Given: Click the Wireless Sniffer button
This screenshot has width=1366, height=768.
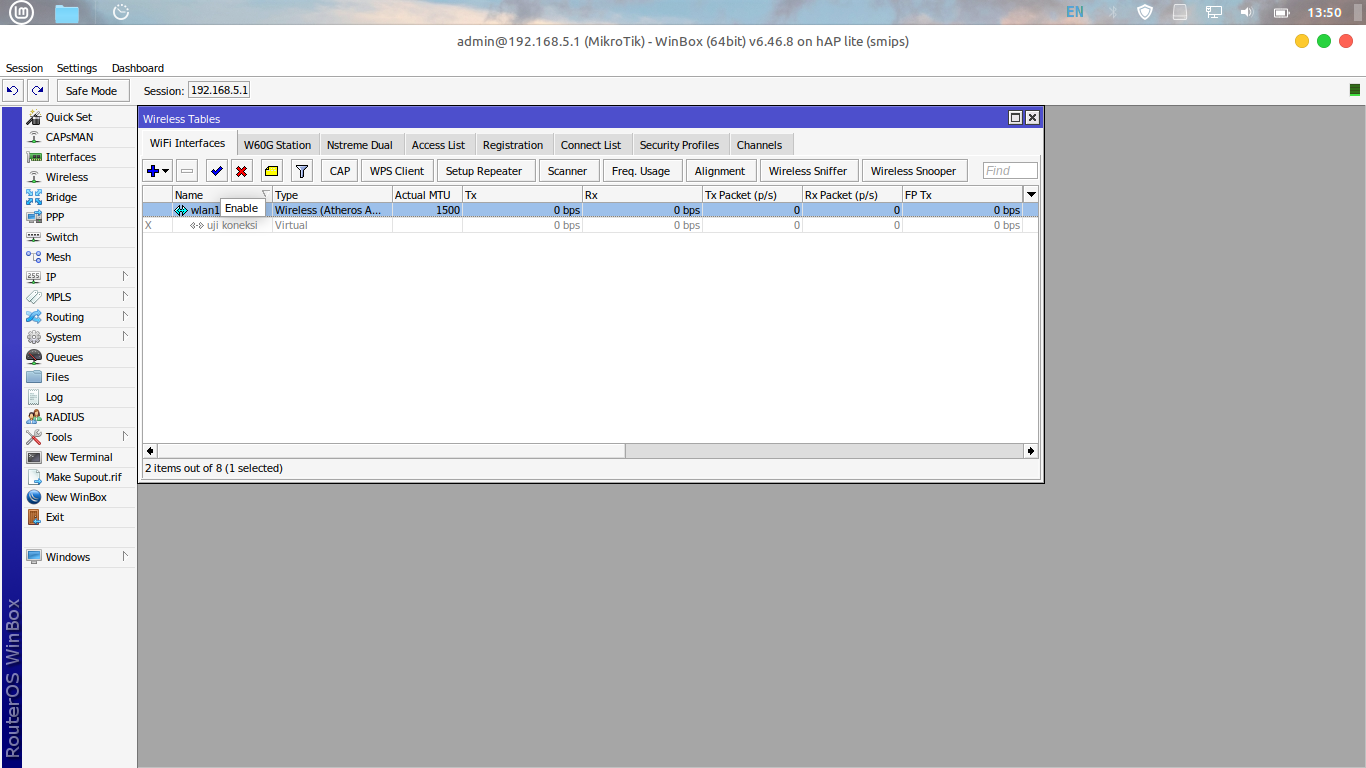Looking at the screenshot, I should tap(808, 171).
